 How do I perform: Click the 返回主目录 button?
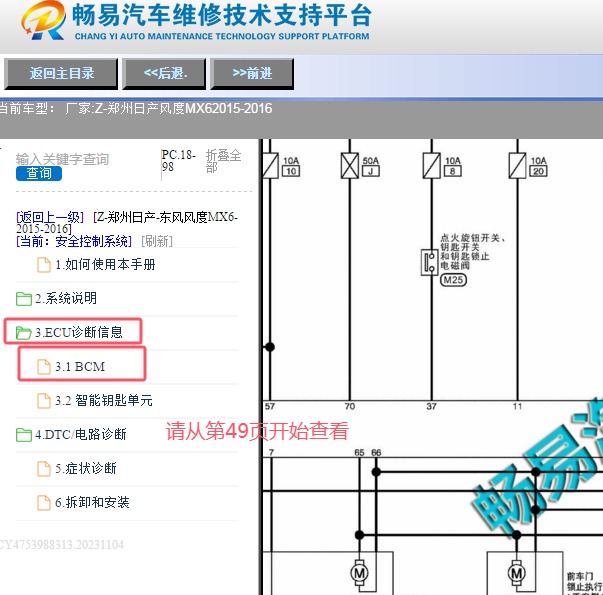coord(61,73)
